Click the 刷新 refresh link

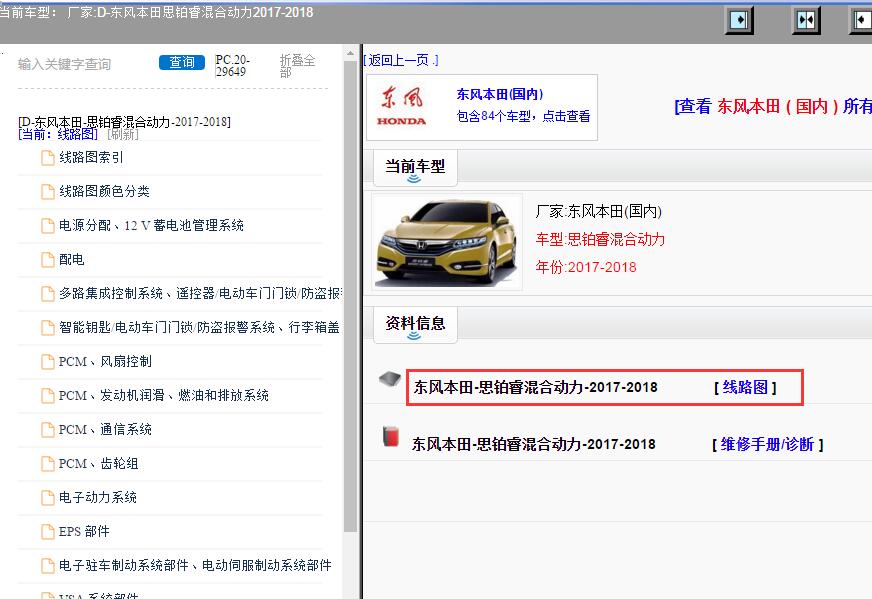122,135
